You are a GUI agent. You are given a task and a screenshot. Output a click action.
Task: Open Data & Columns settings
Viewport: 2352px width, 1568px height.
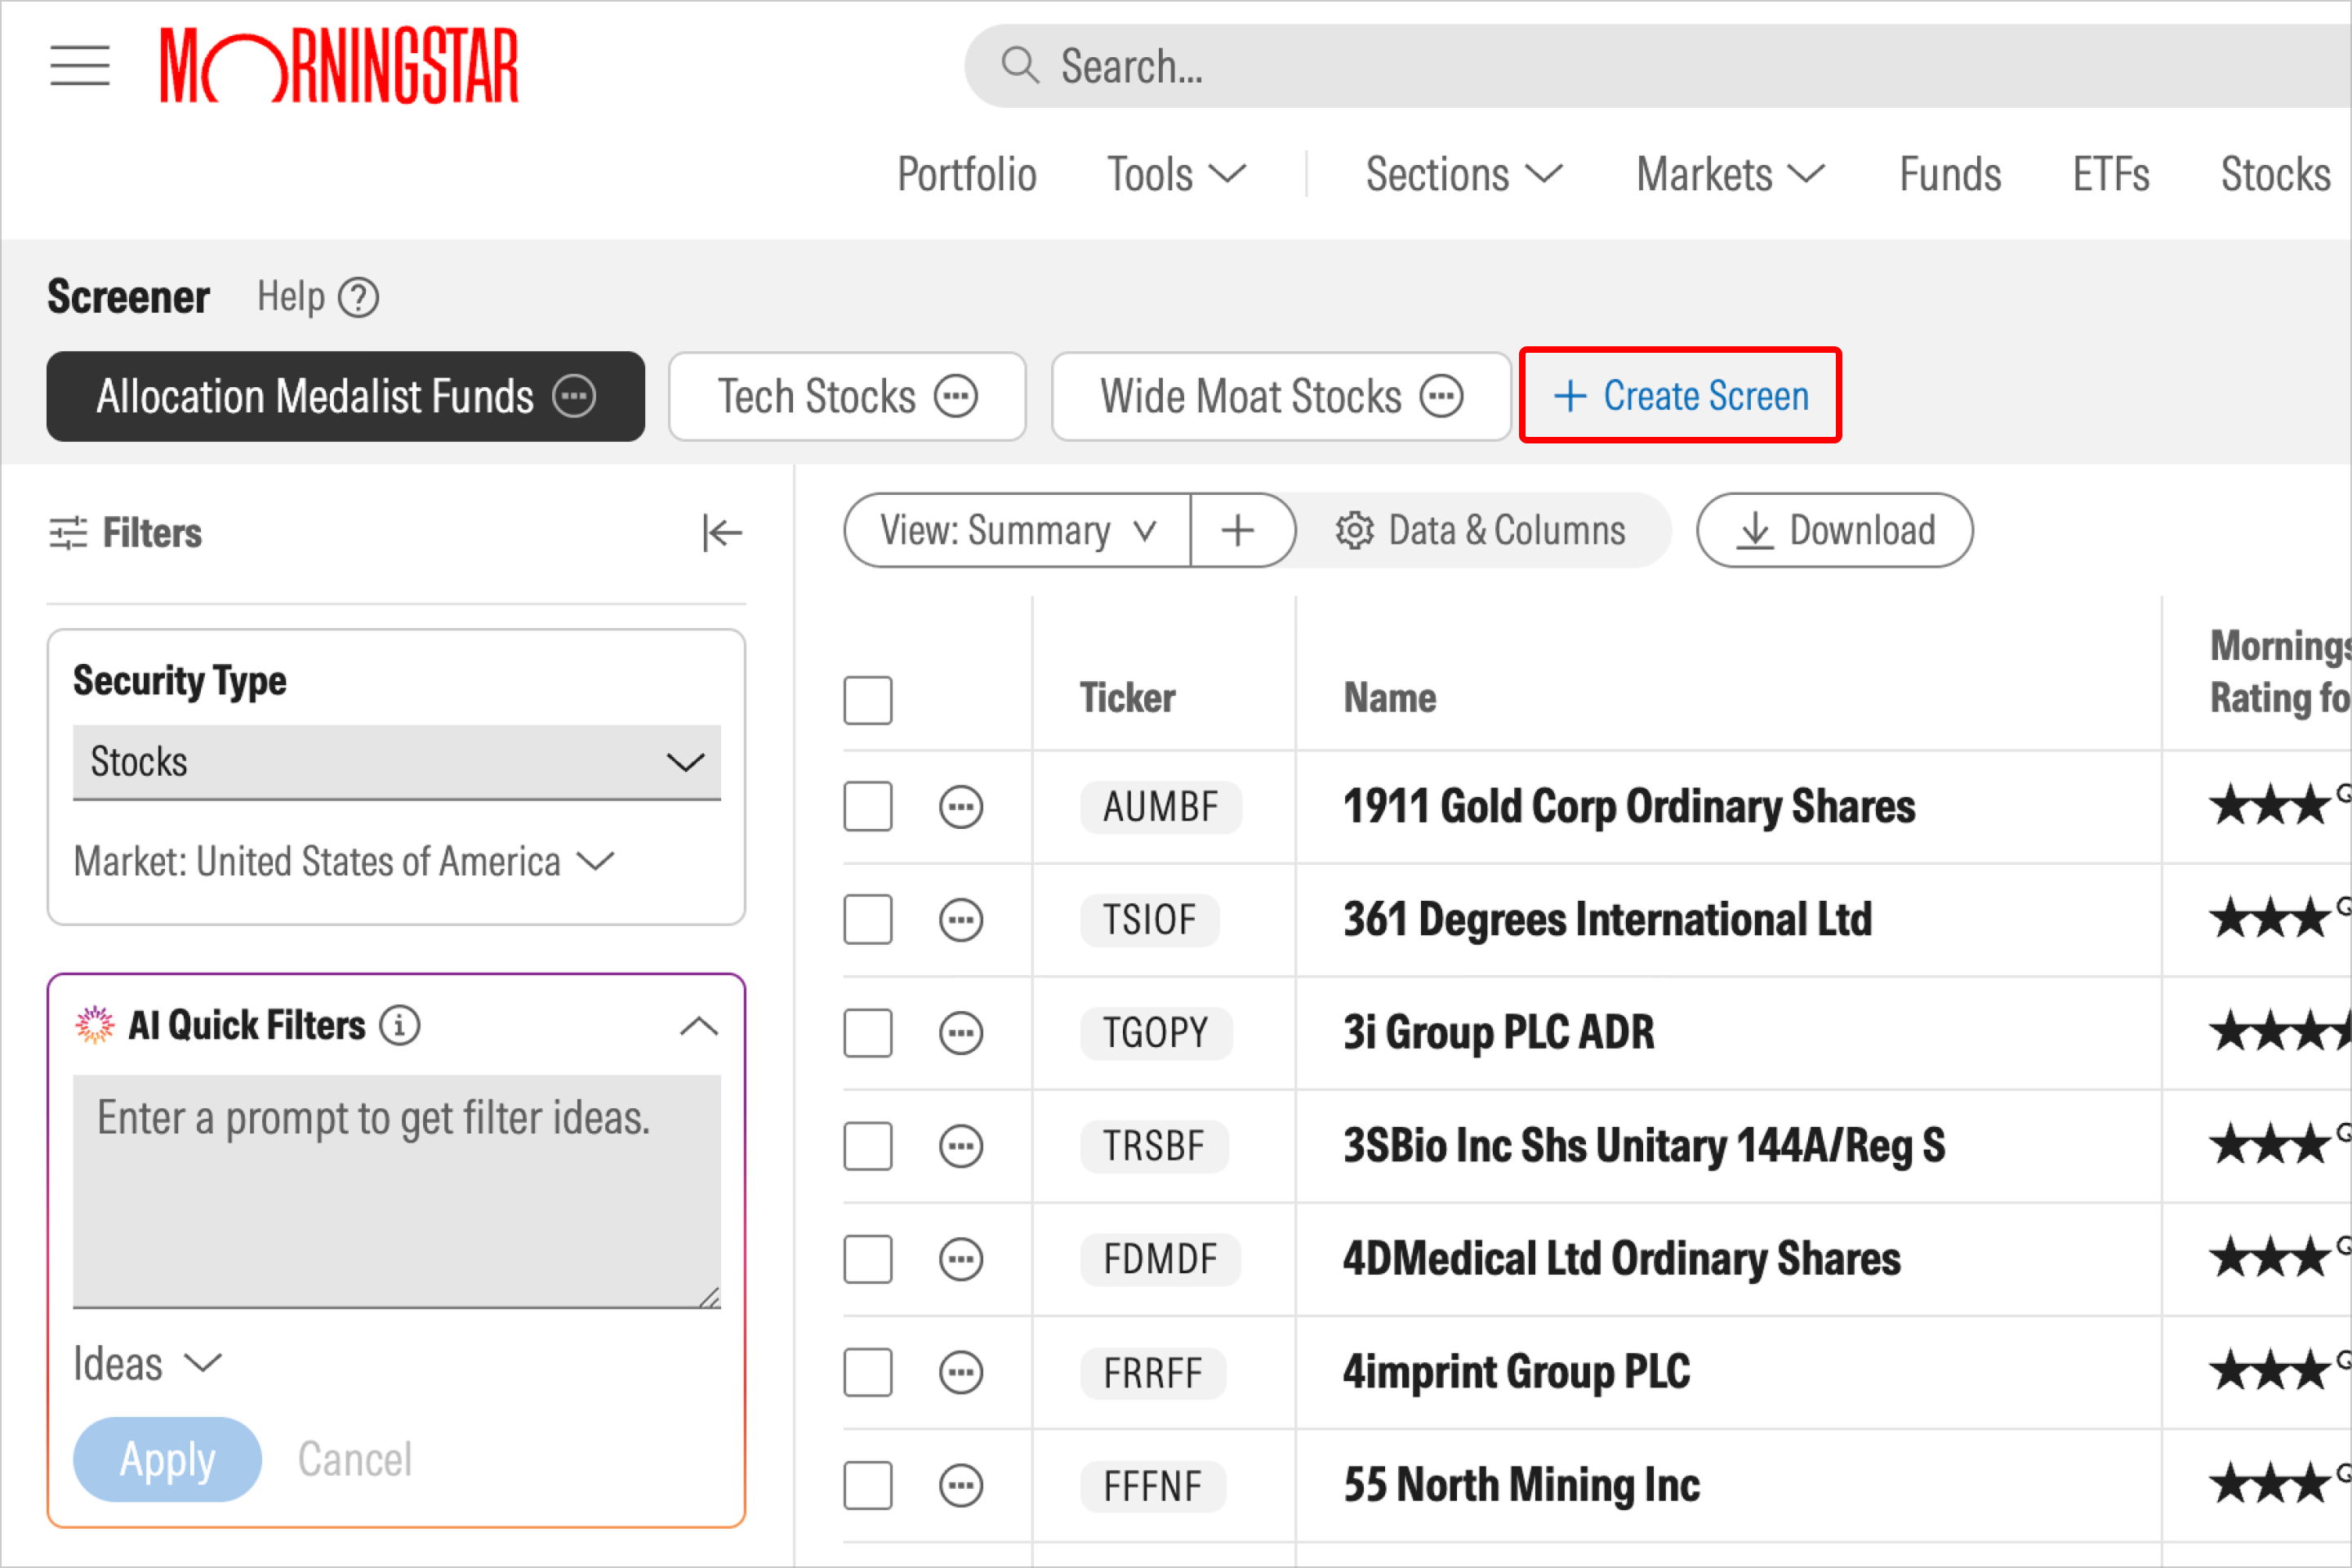point(1481,530)
